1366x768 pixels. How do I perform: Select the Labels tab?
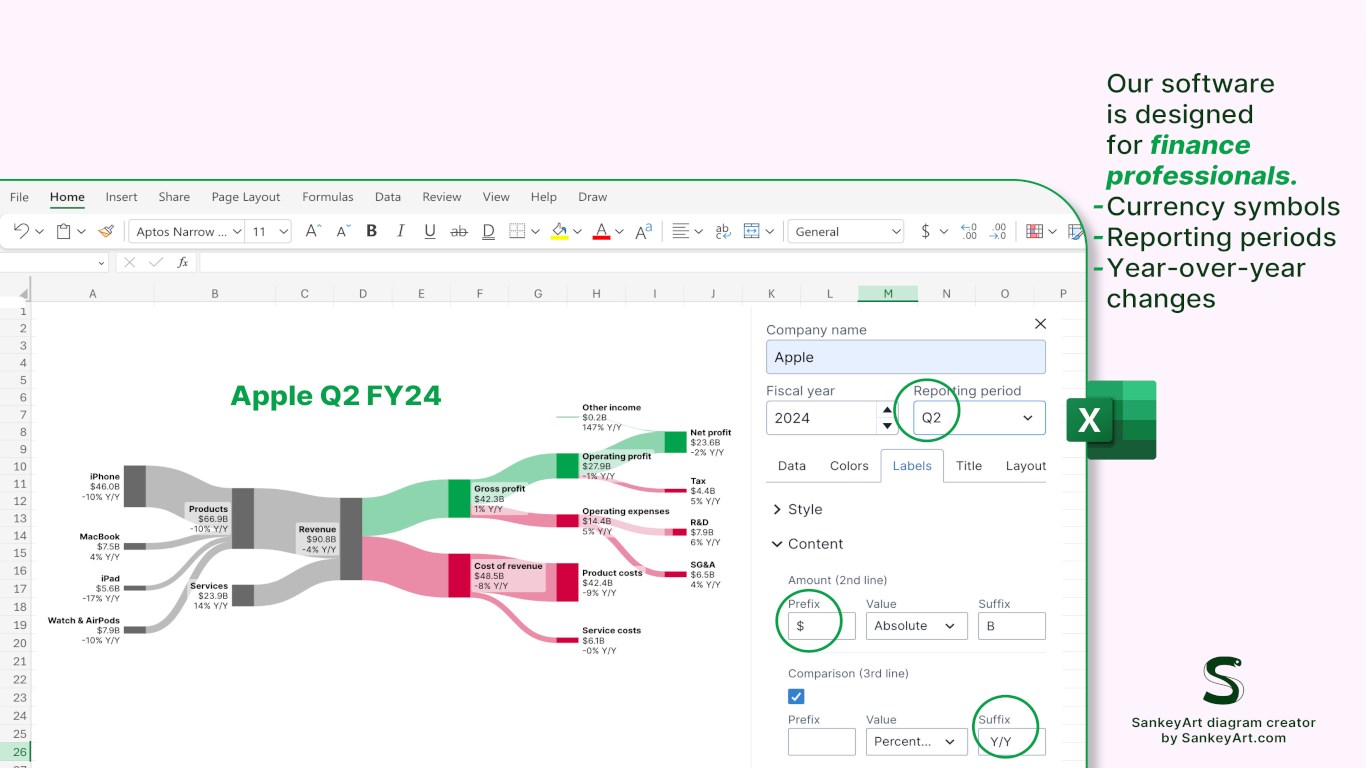tap(912, 466)
